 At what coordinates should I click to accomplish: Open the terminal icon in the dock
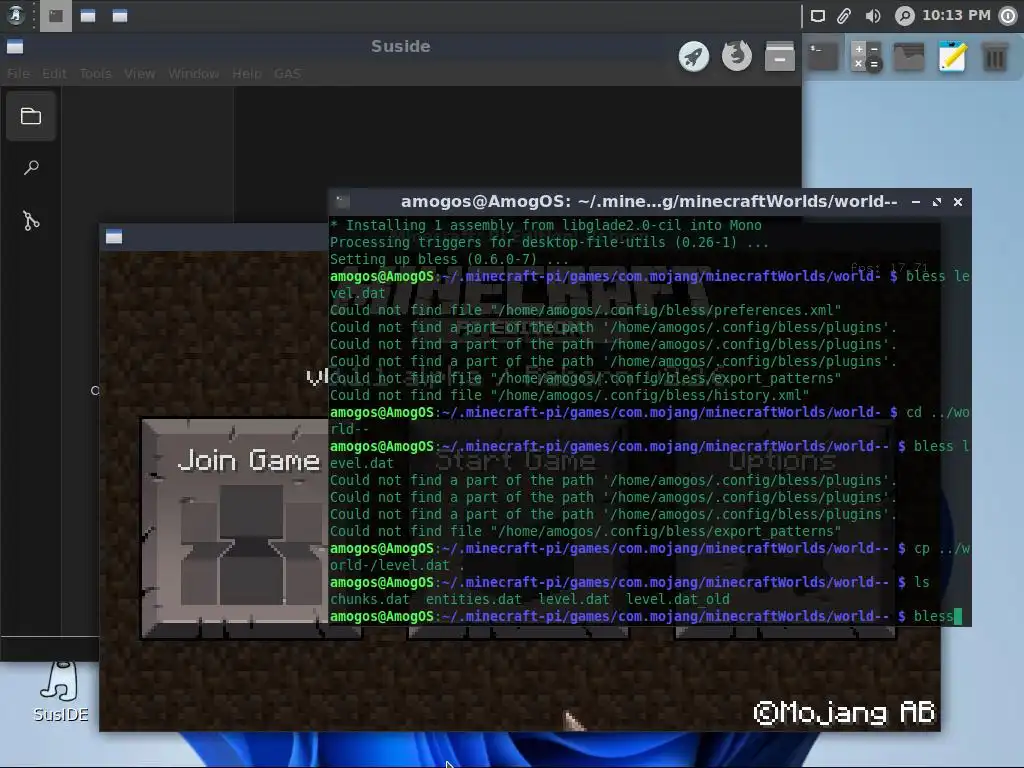click(x=824, y=56)
